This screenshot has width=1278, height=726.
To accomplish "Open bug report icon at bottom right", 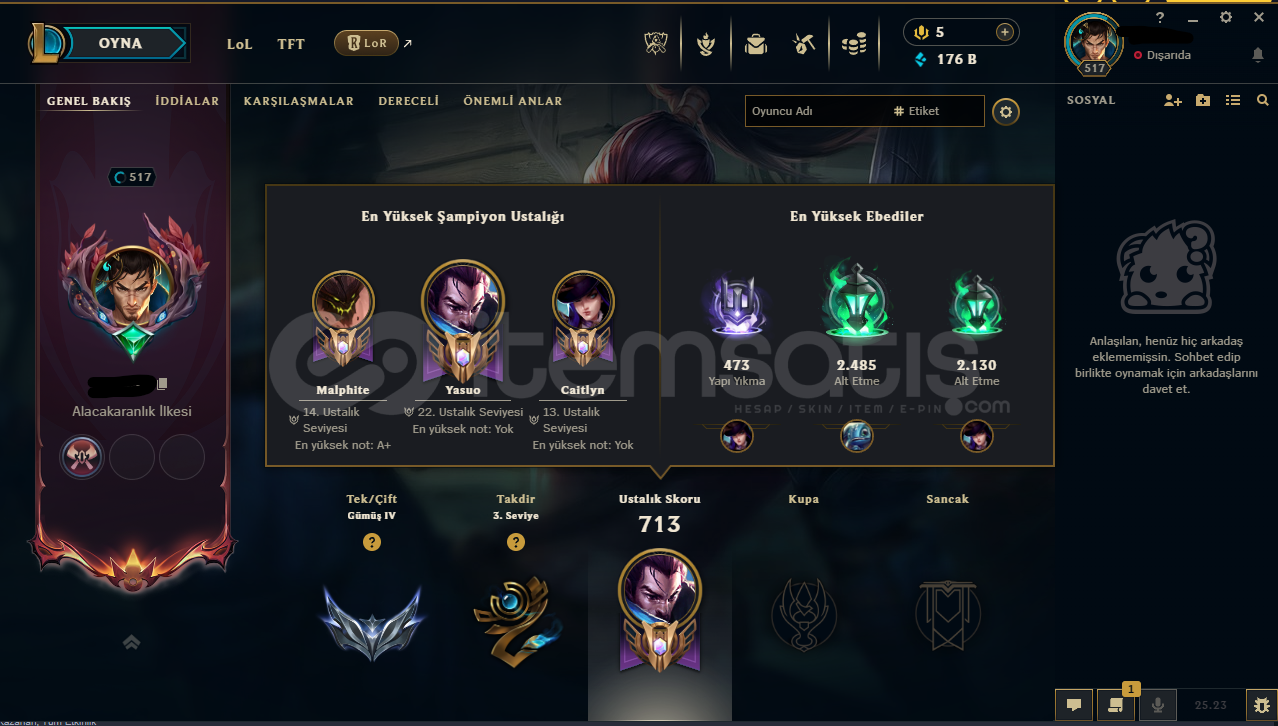I will pyautogui.click(x=1261, y=704).
